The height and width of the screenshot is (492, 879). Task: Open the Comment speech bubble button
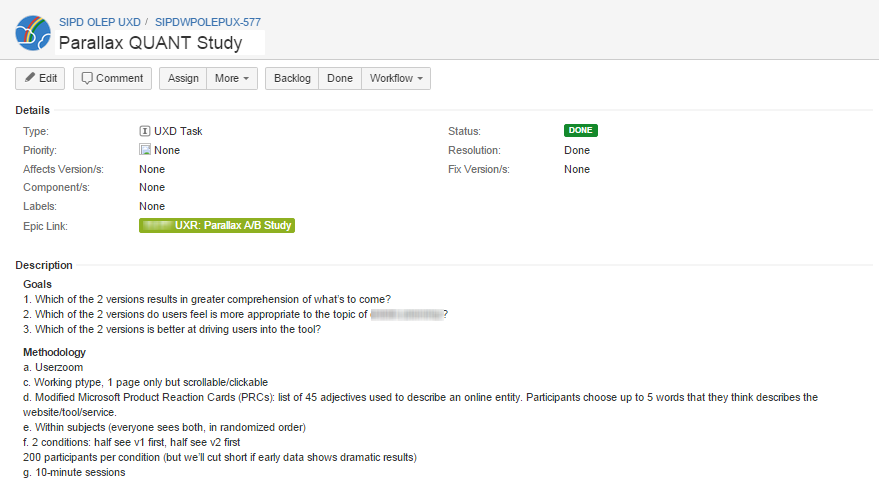click(x=112, y=78)
